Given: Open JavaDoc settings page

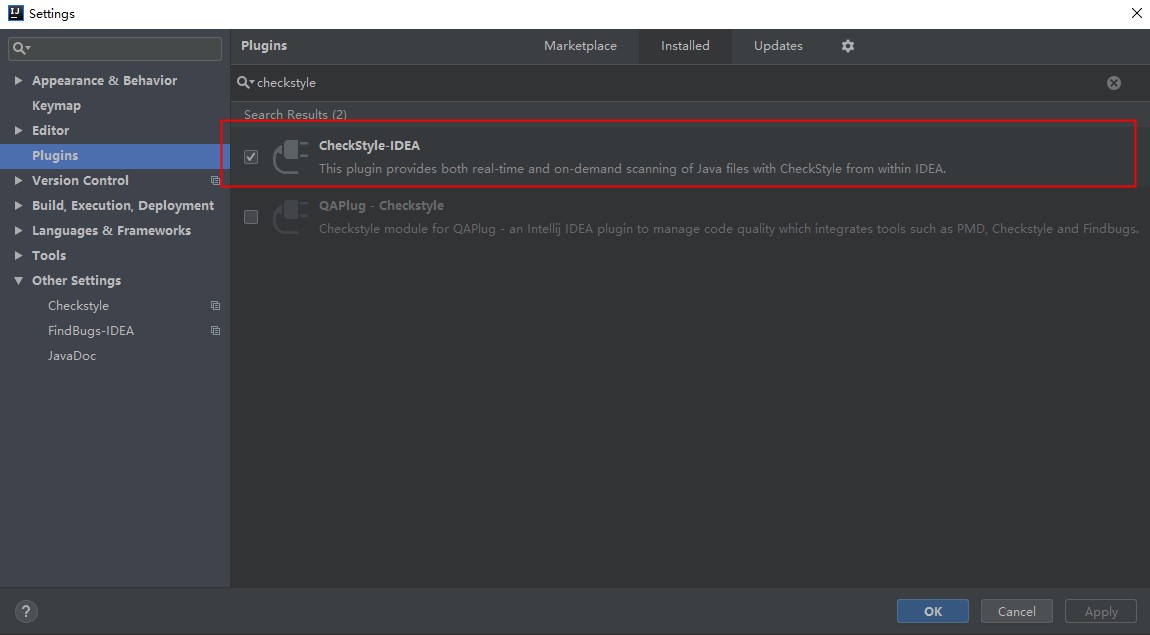Looking at the screenshot, I should (x=72, y=356).
